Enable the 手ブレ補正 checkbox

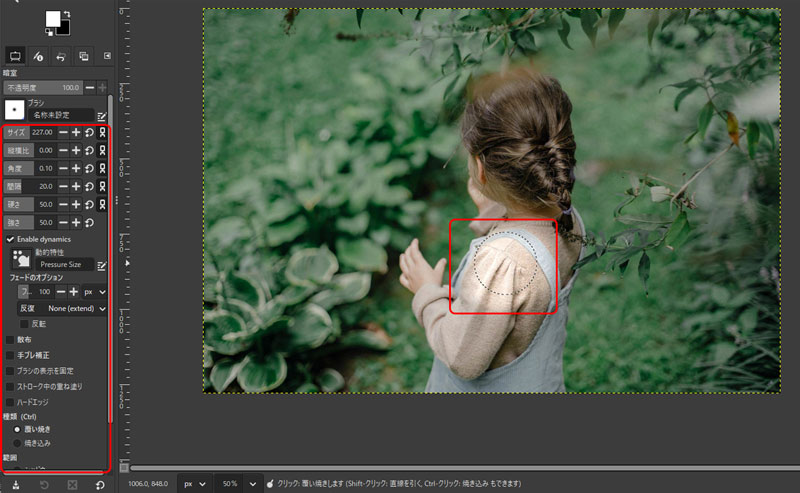10,355
